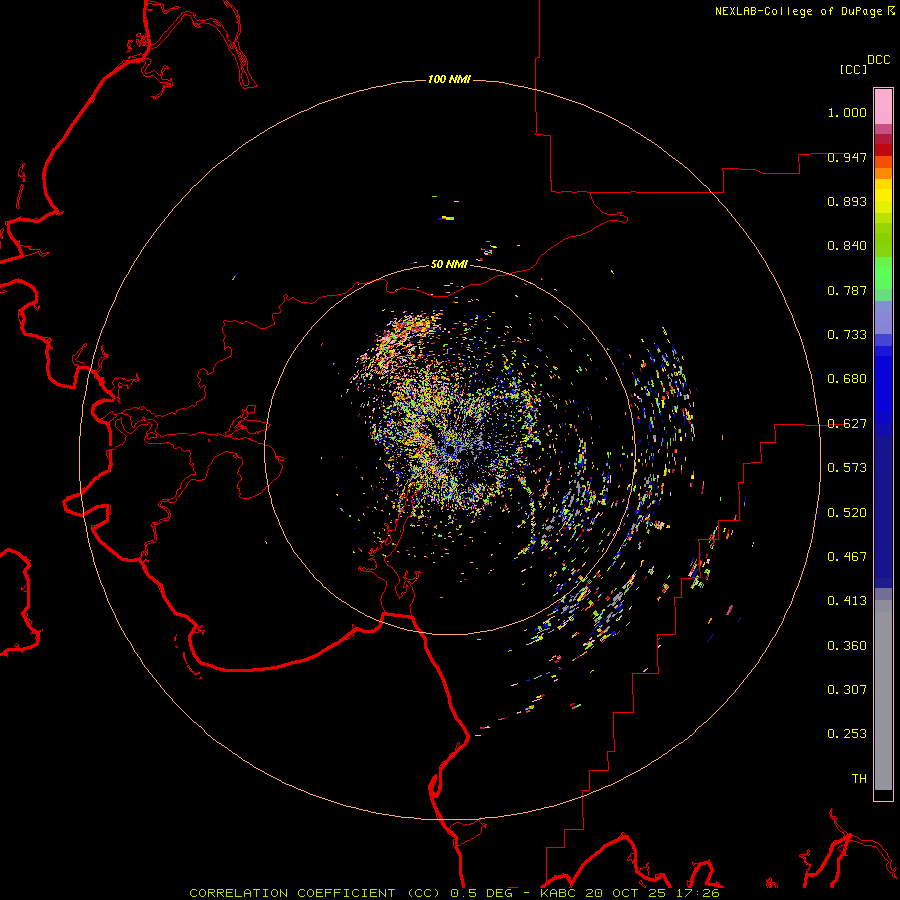900x900 pixels.
Task: Click the TH threshold label
Action: point(859,779)
